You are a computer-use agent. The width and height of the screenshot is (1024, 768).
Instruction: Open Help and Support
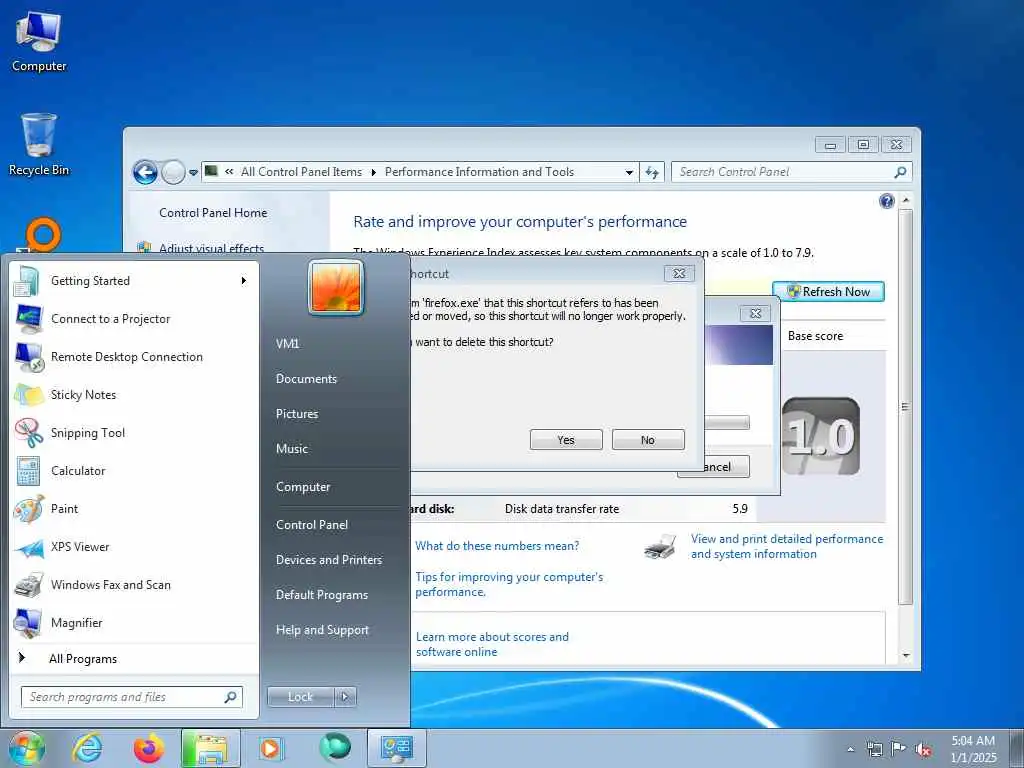click(x=323, y=630)
